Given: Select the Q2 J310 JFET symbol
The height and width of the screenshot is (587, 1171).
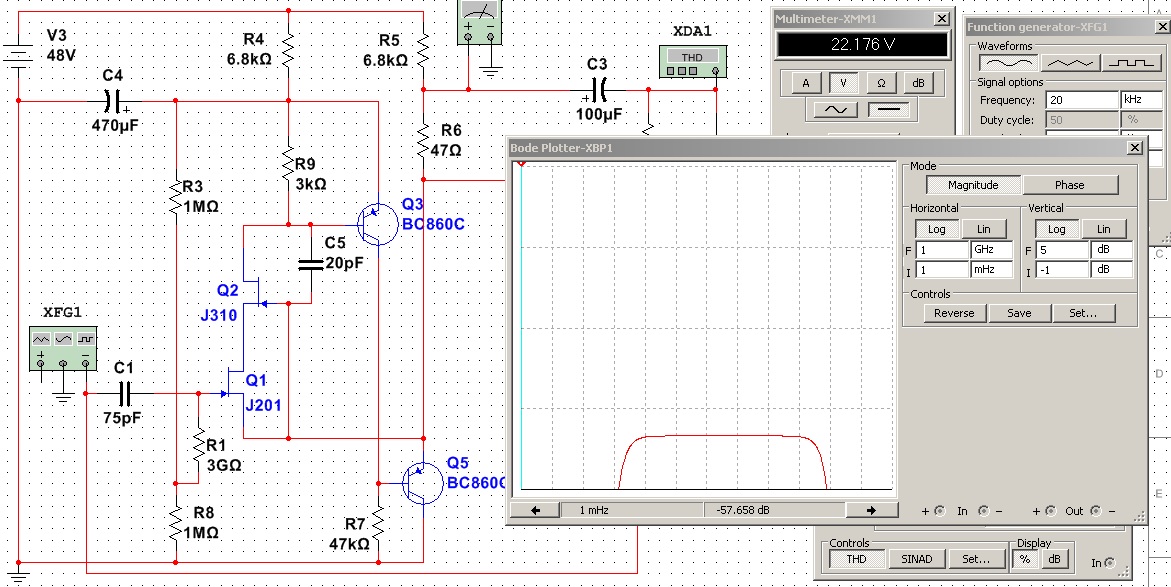Looking at the screenshot, I should [254, 293].
